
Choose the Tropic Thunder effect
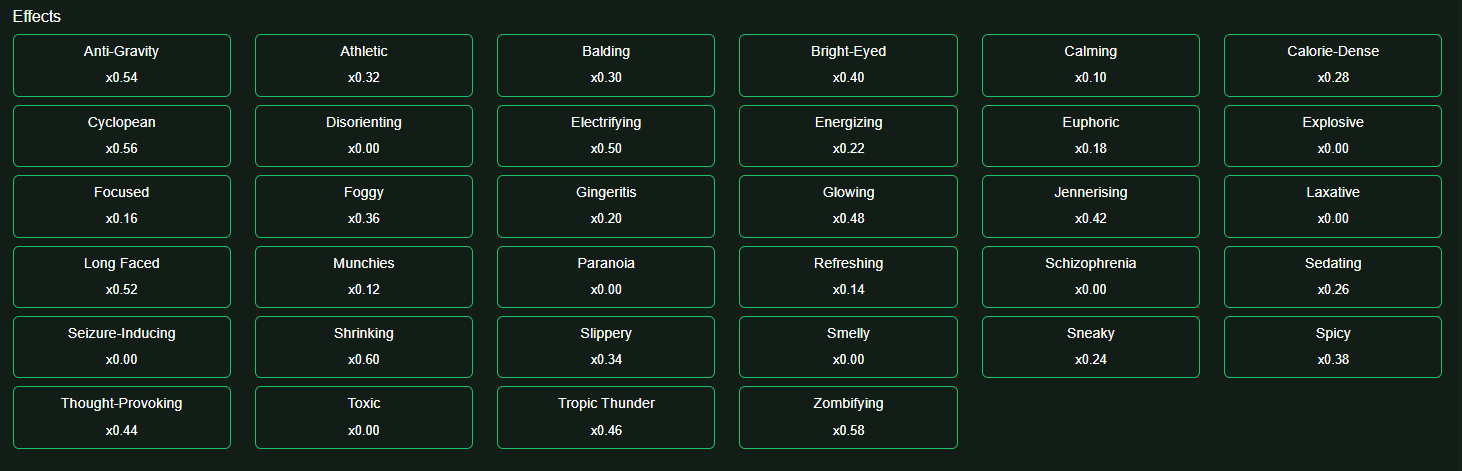pyautogui.click(x=605, y=417)
